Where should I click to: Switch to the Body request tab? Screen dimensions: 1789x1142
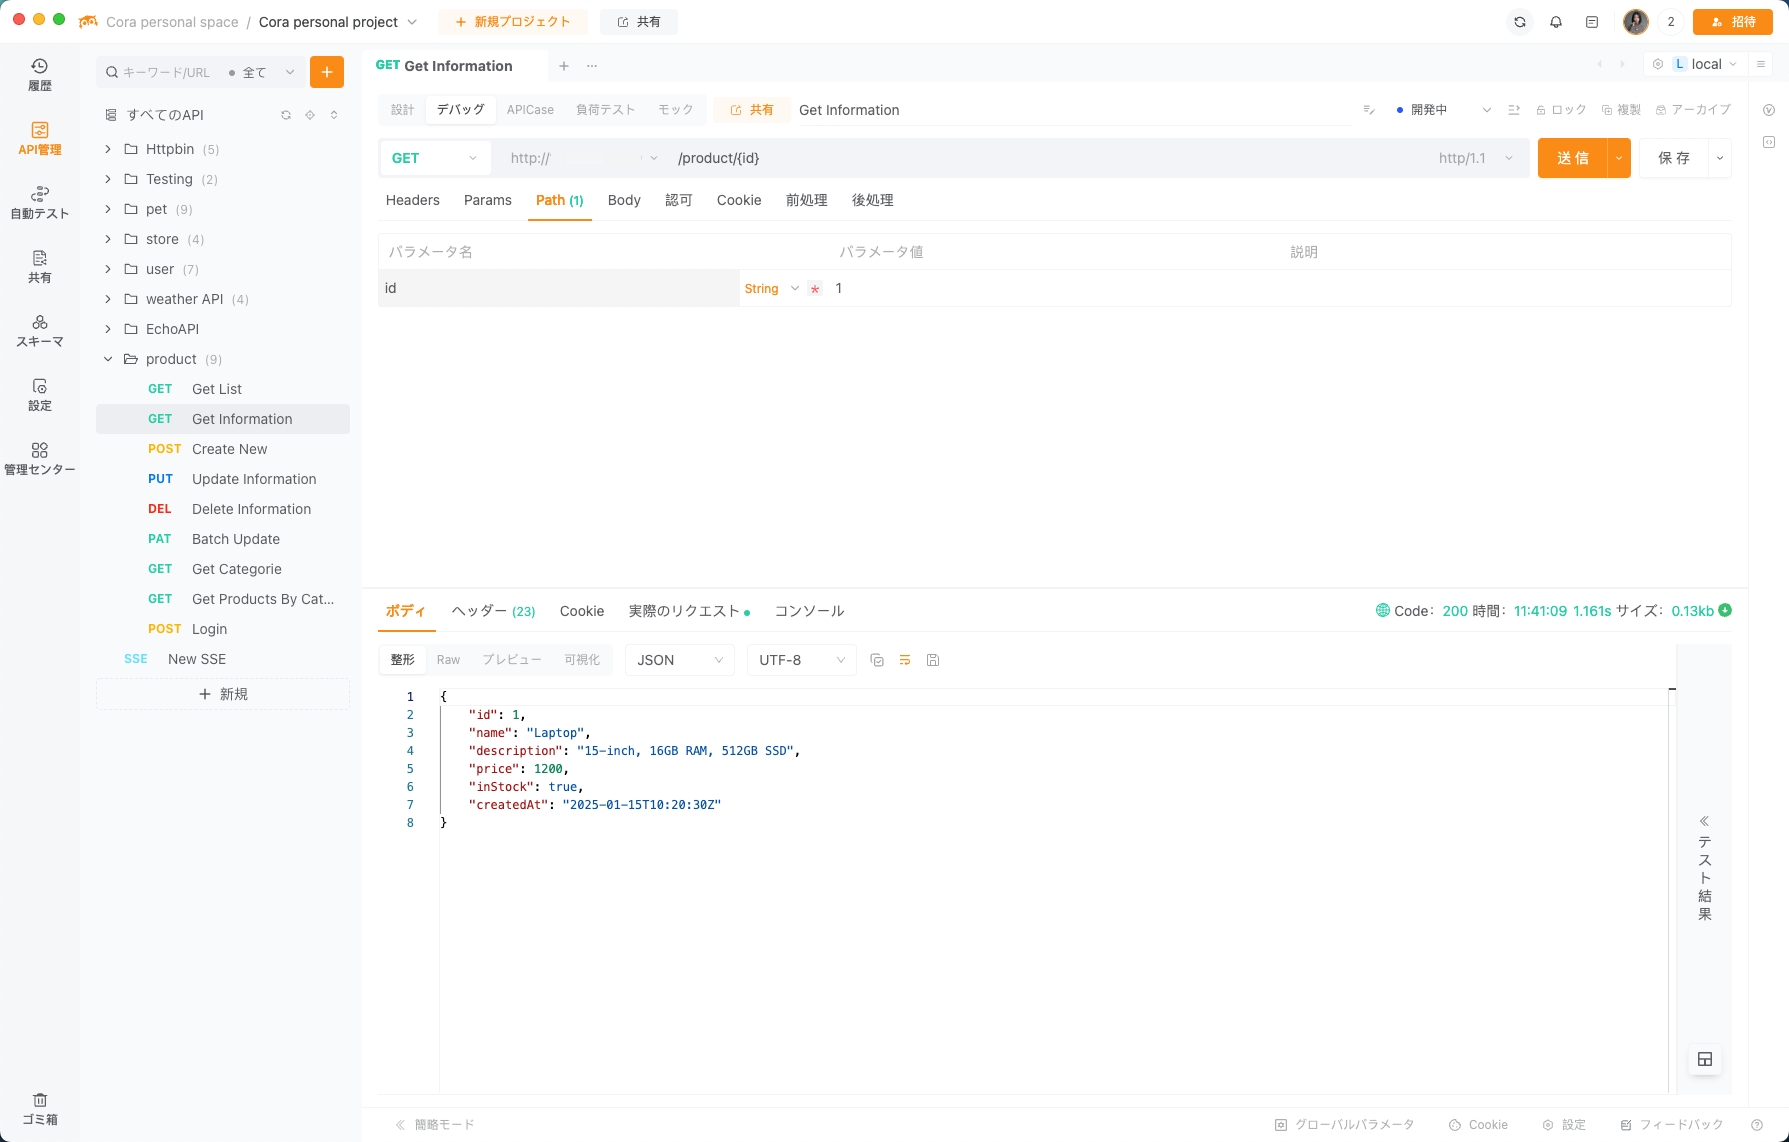(x=624, y=200)
